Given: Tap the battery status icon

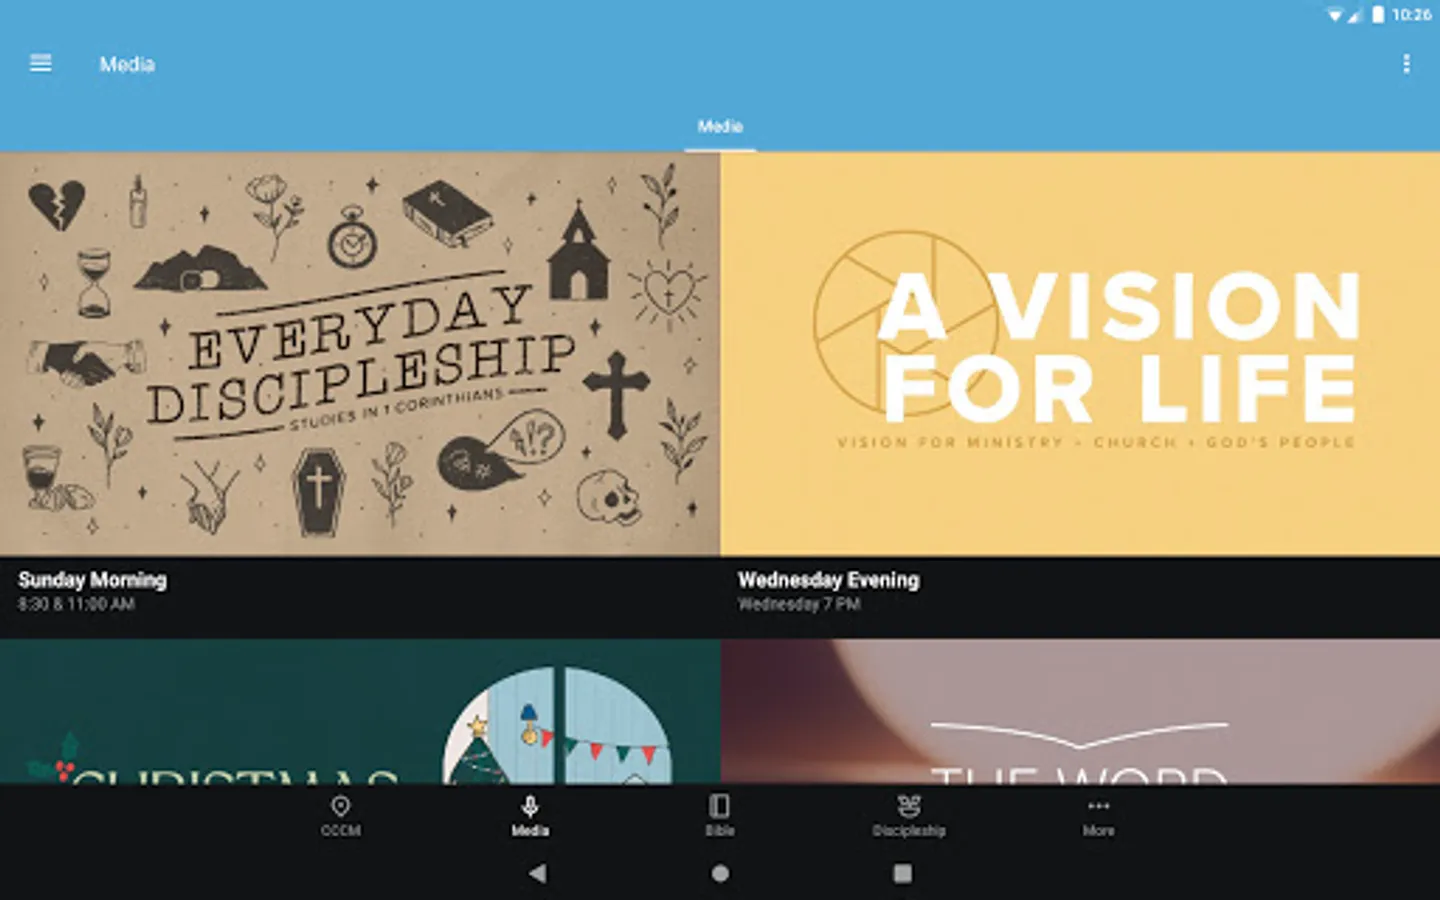Looking at the screenshot, I should [1378, 14].
